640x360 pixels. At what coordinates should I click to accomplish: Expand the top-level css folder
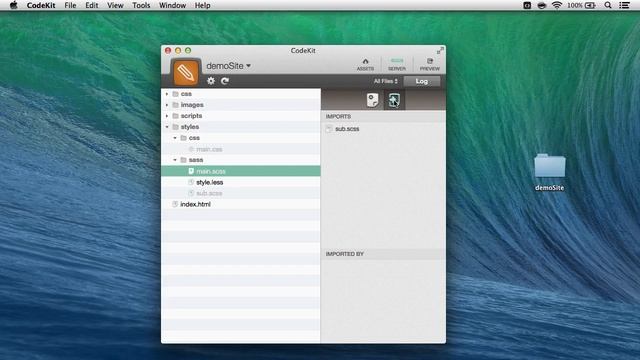pyautogui.click(x=167, y=94)
